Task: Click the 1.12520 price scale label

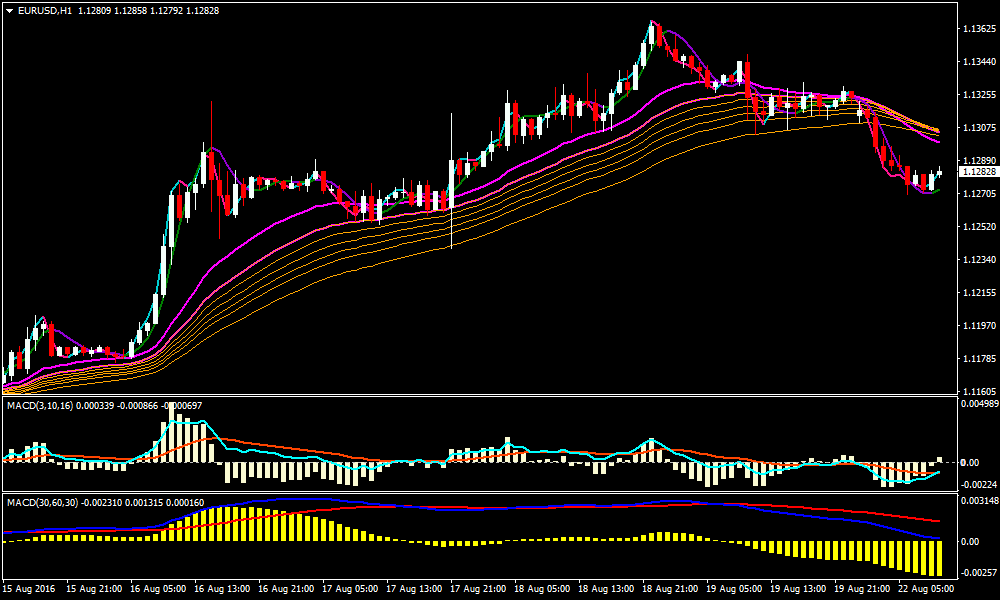Action: click(x=977, y=227)
